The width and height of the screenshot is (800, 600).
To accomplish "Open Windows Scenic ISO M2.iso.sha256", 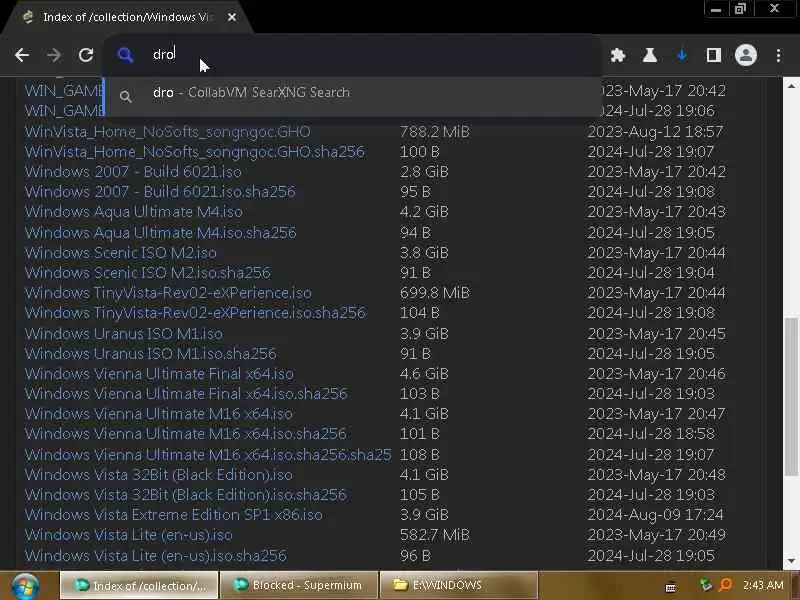I will [147, 272].
